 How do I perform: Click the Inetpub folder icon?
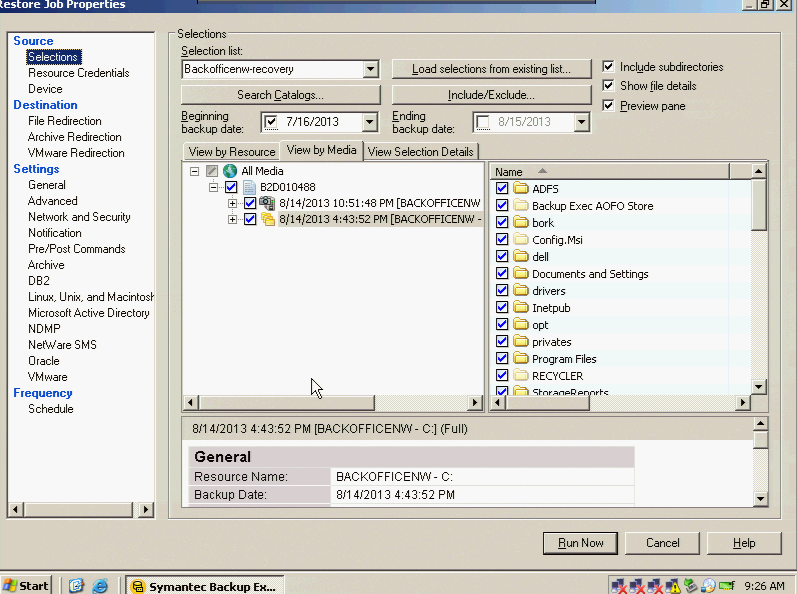click(x=521, y=307)
